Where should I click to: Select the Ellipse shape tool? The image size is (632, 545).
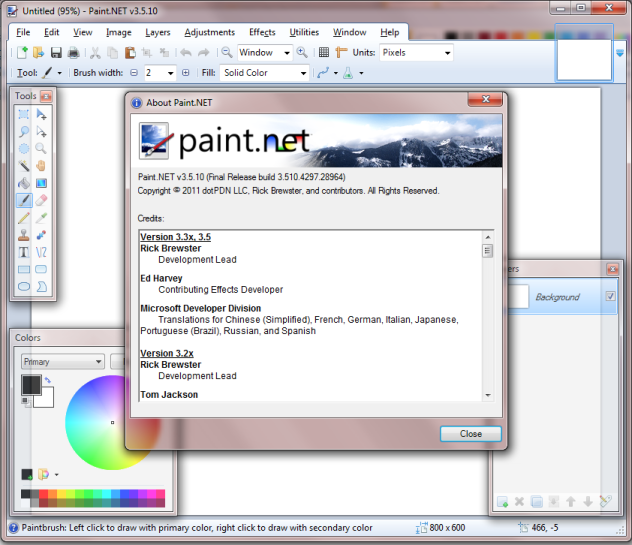pos(24,286)
